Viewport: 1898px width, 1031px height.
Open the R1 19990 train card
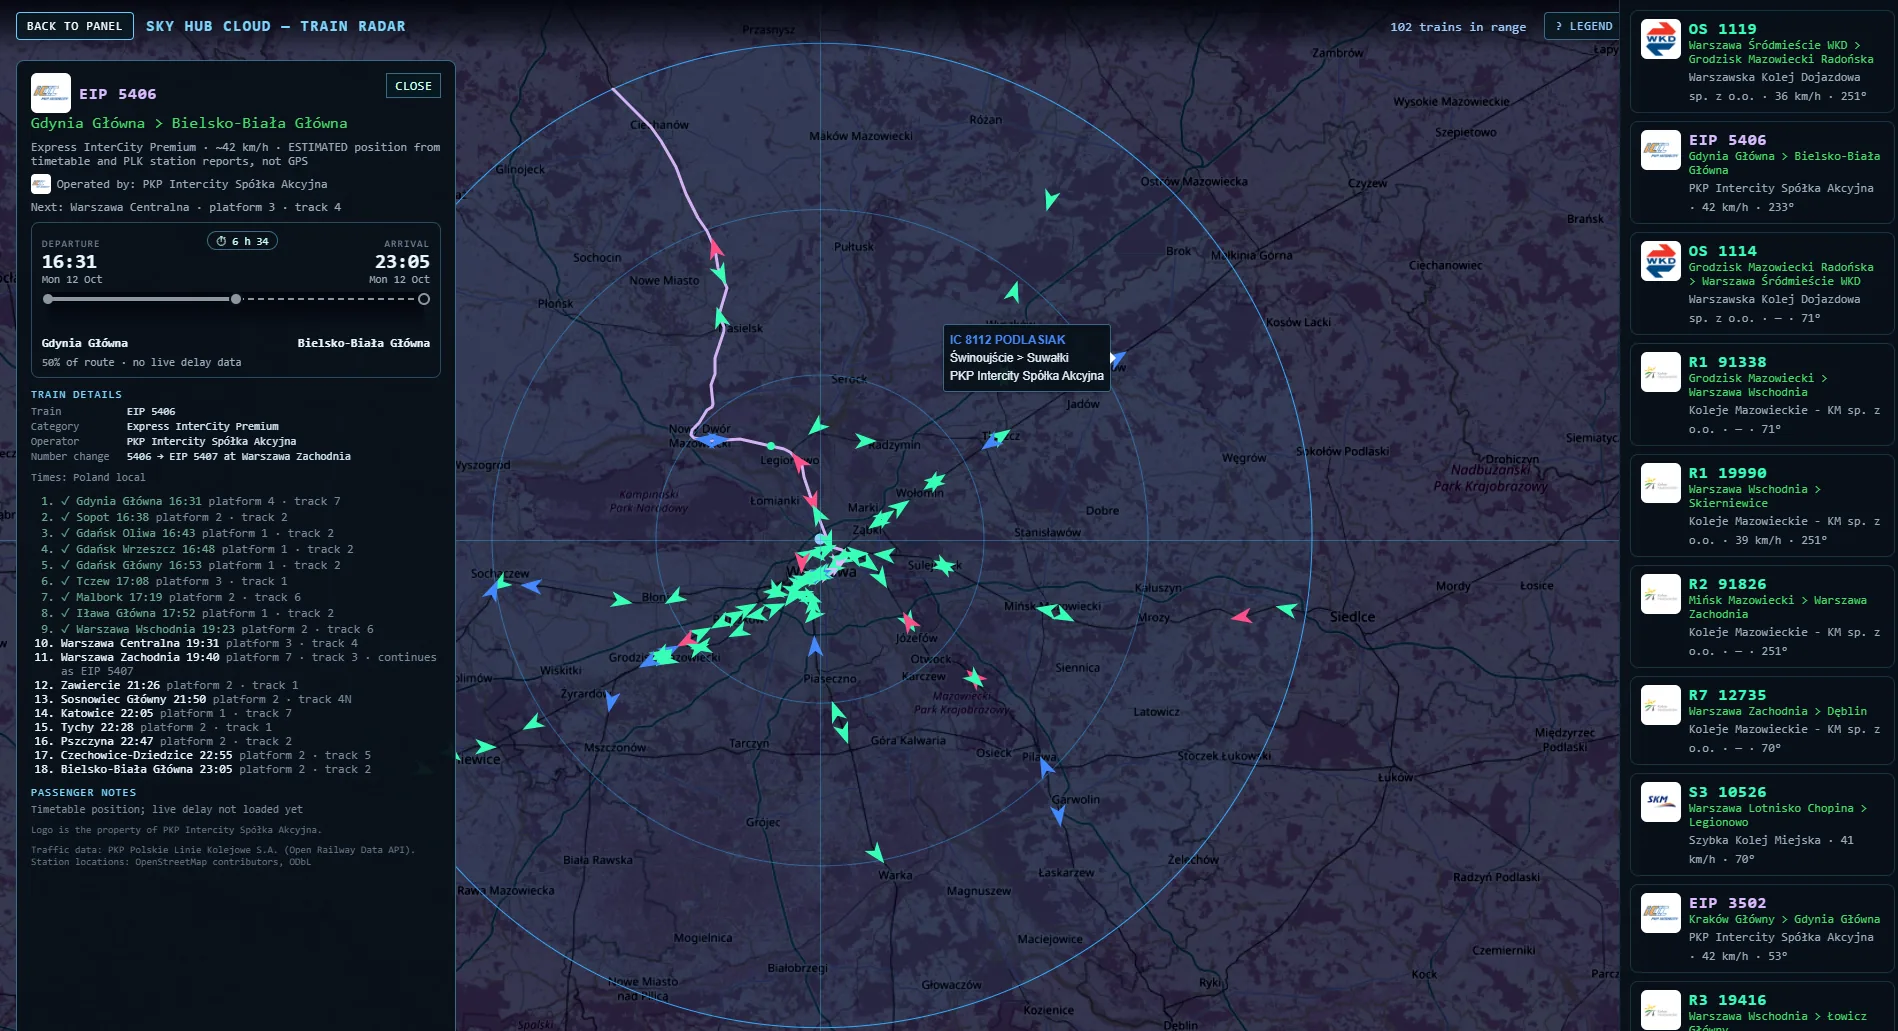(x=1762, y=506)
